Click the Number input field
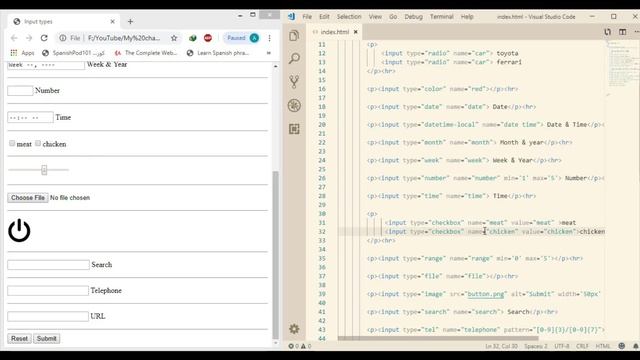640x360 pixels. (x=20, y=91)
